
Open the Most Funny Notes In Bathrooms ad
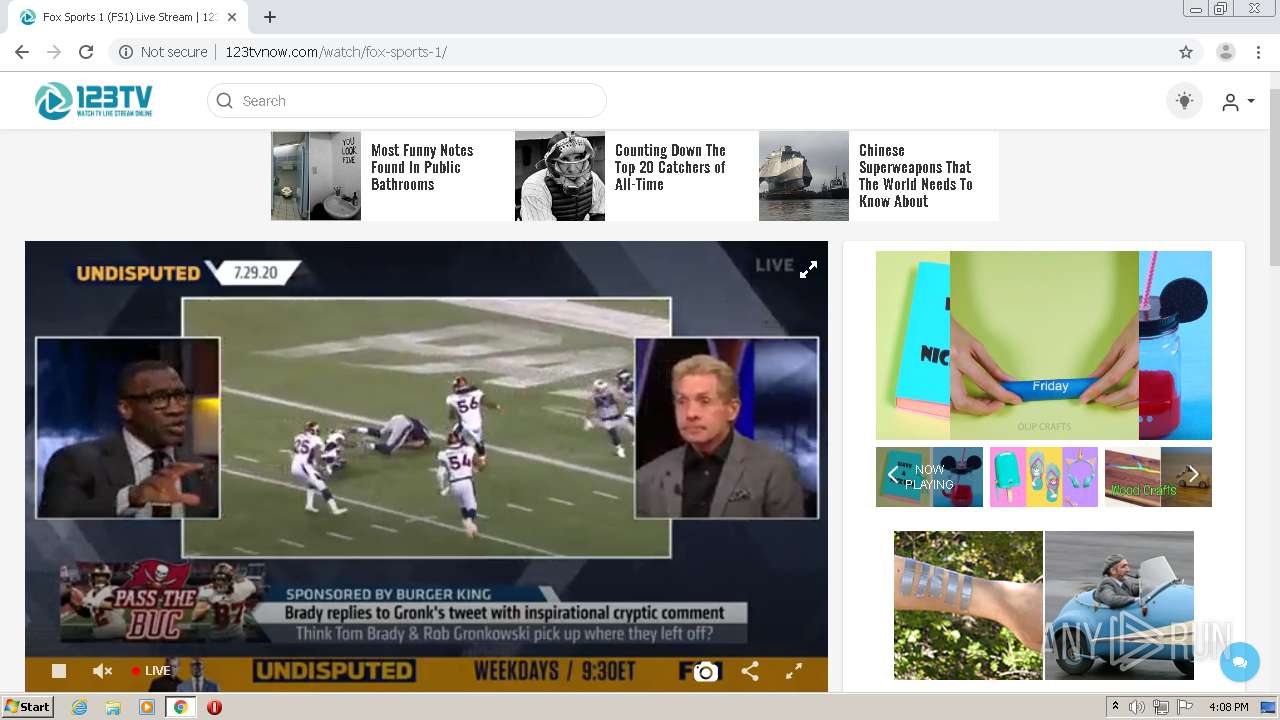tap(422, 167)
